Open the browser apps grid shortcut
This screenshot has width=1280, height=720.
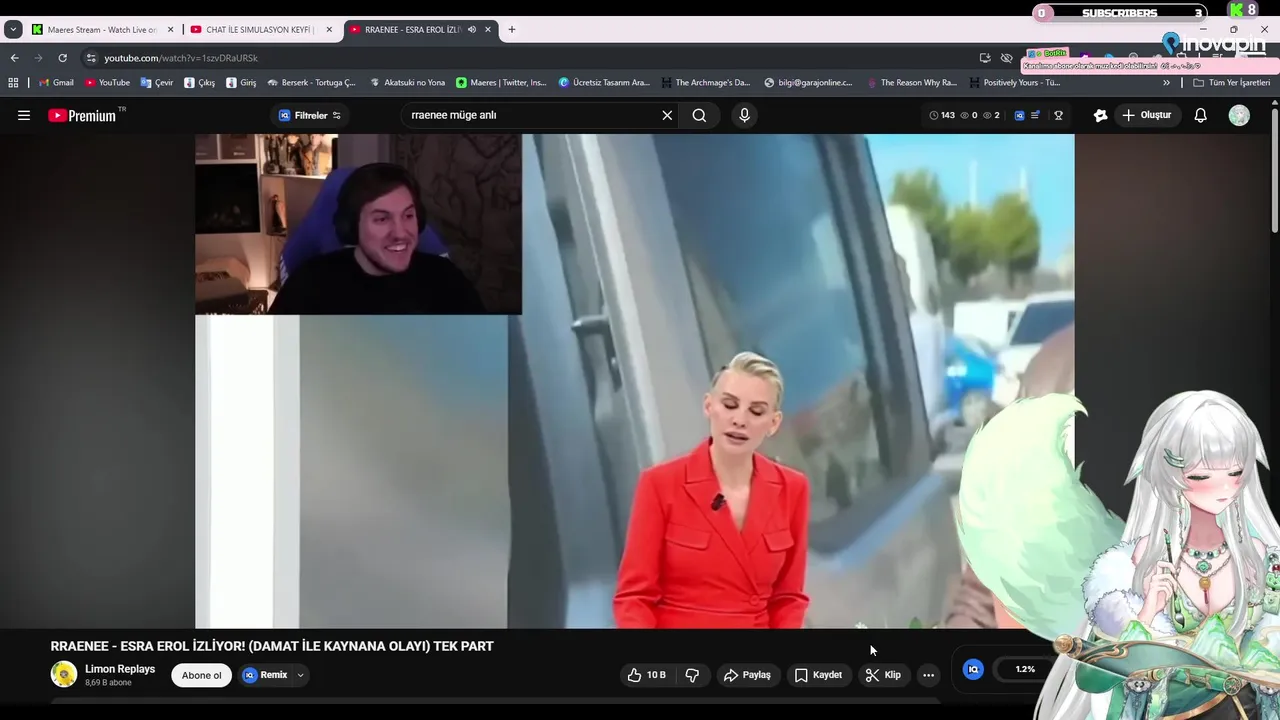click(13, 83)
